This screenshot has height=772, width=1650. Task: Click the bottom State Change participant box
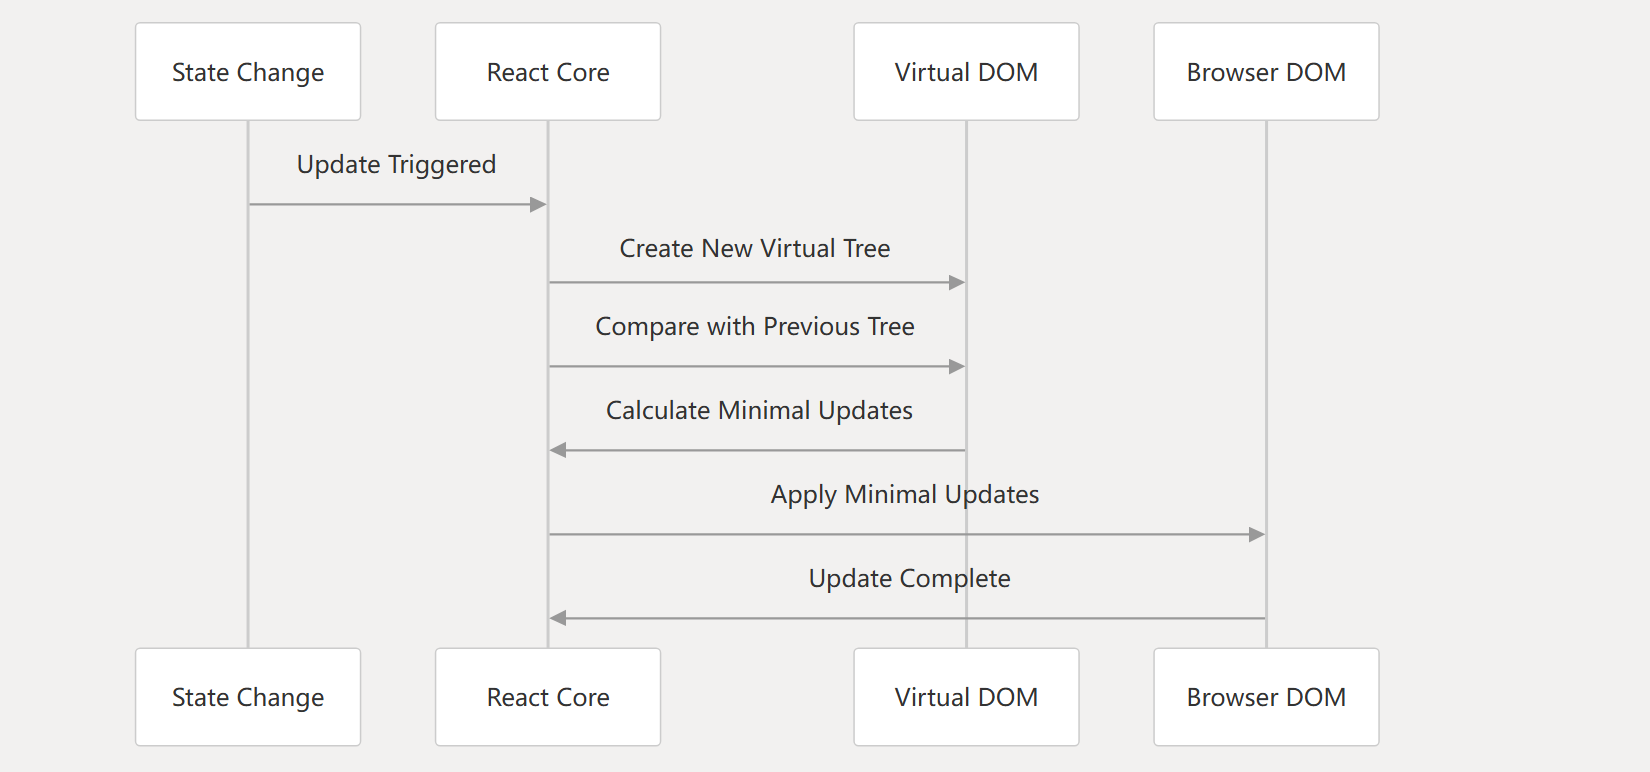click(248, 697)
